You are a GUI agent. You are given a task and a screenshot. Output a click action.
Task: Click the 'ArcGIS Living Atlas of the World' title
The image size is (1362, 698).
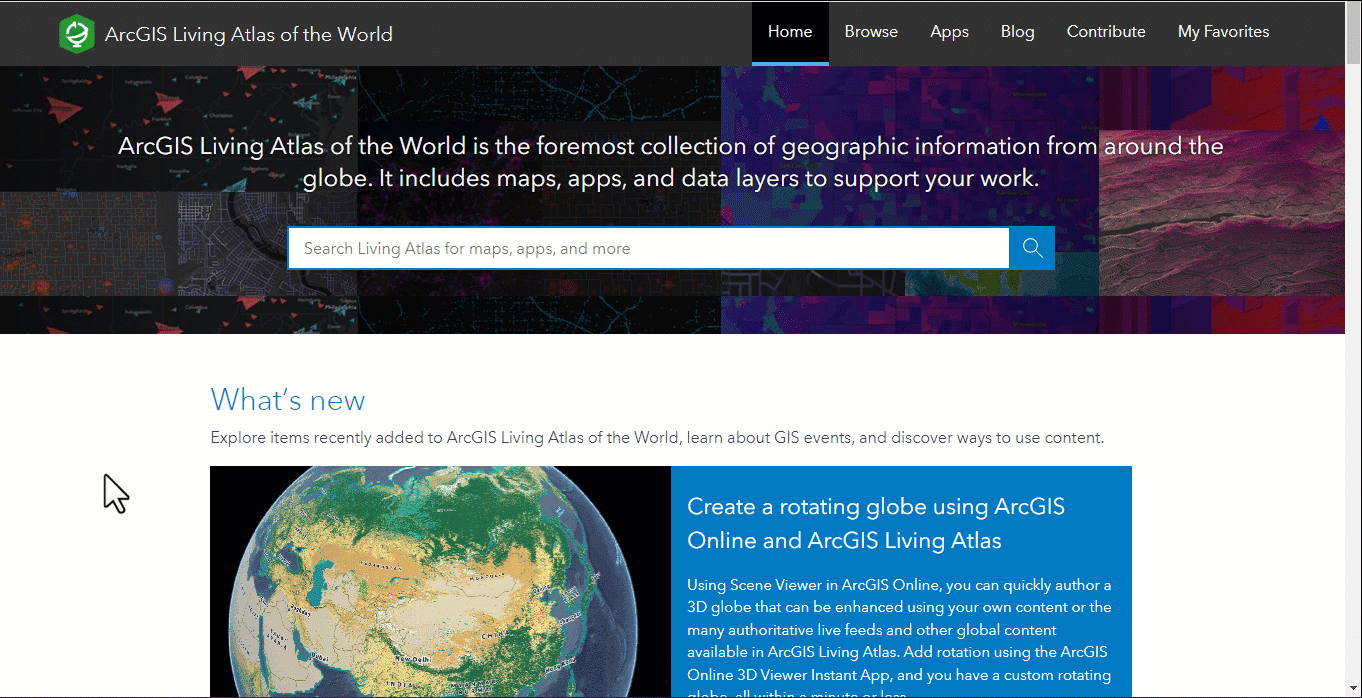pyautogui.click(x=247, y=33)
